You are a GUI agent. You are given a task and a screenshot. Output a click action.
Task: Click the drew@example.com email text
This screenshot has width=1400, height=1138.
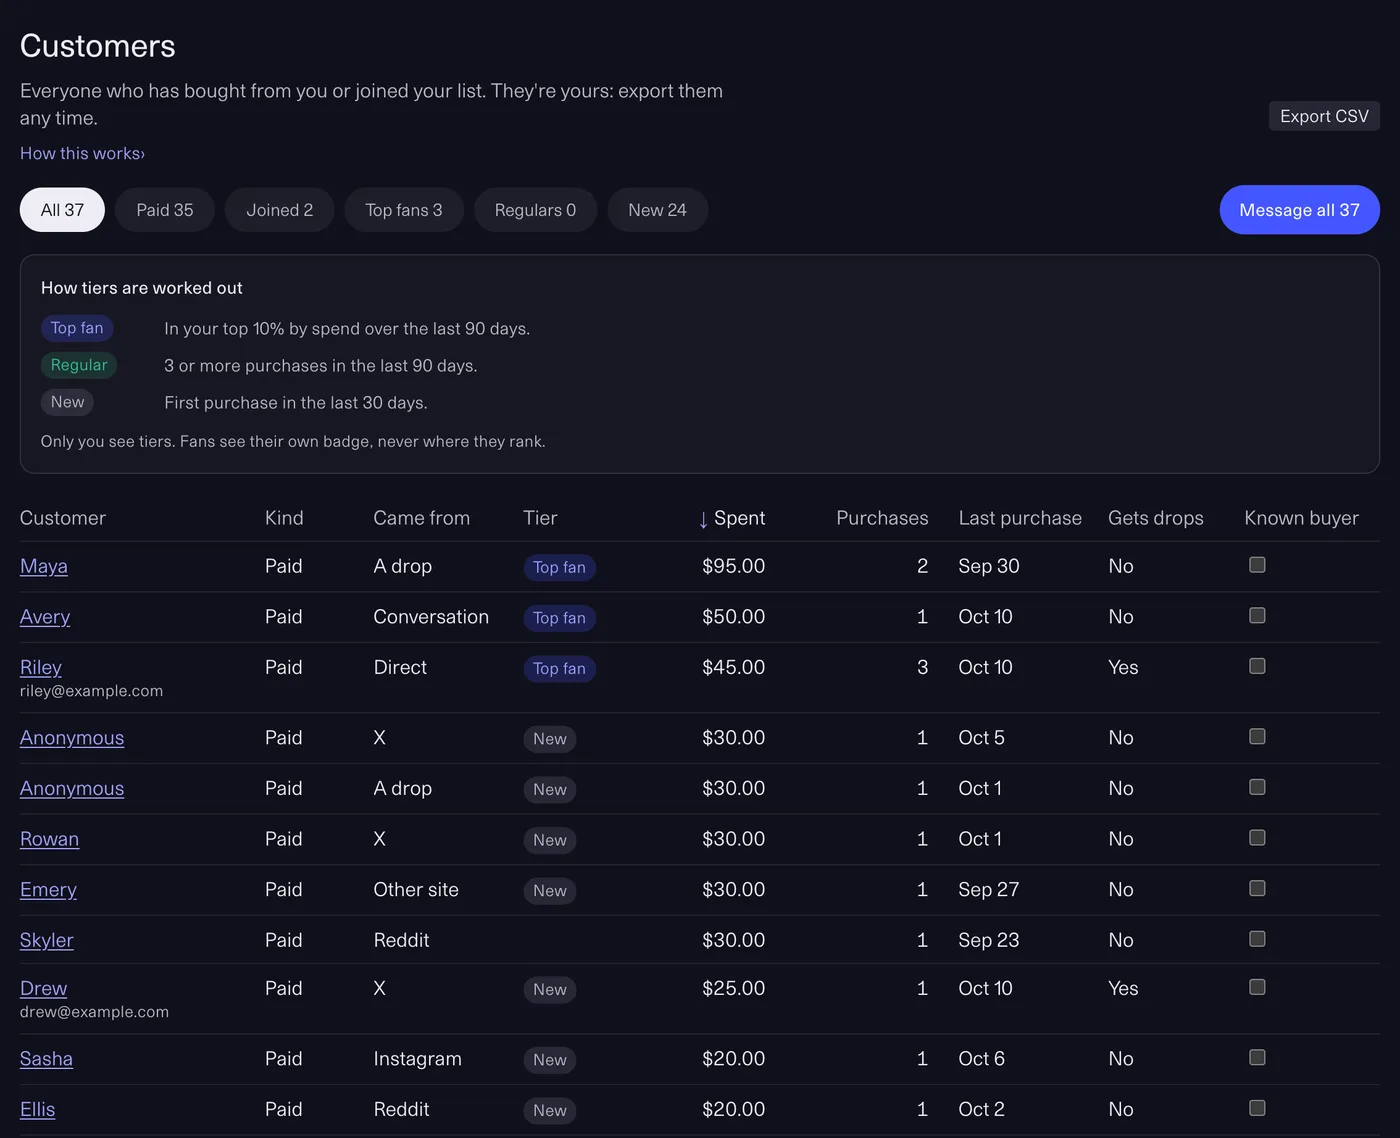(x=94, y=1012)
